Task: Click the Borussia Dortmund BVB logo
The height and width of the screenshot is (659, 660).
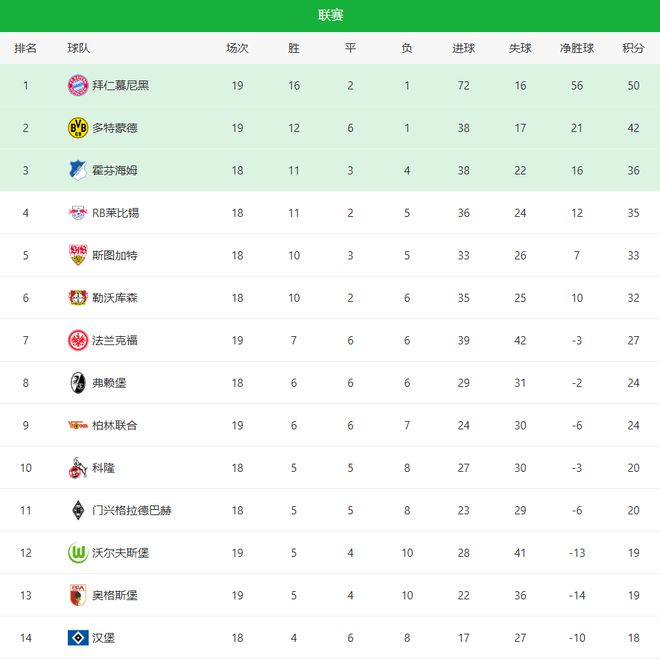Action: click(x=78, y=128)
